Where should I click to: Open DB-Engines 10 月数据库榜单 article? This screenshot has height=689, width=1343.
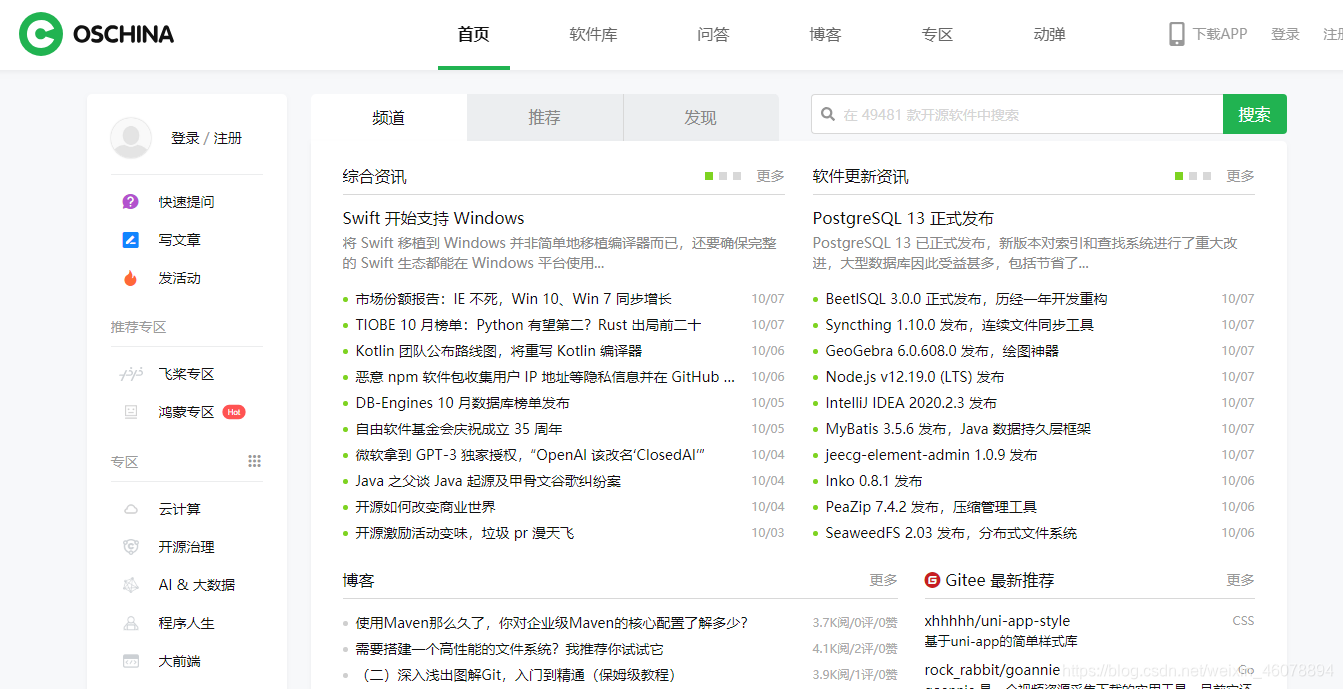coord(463,403)
